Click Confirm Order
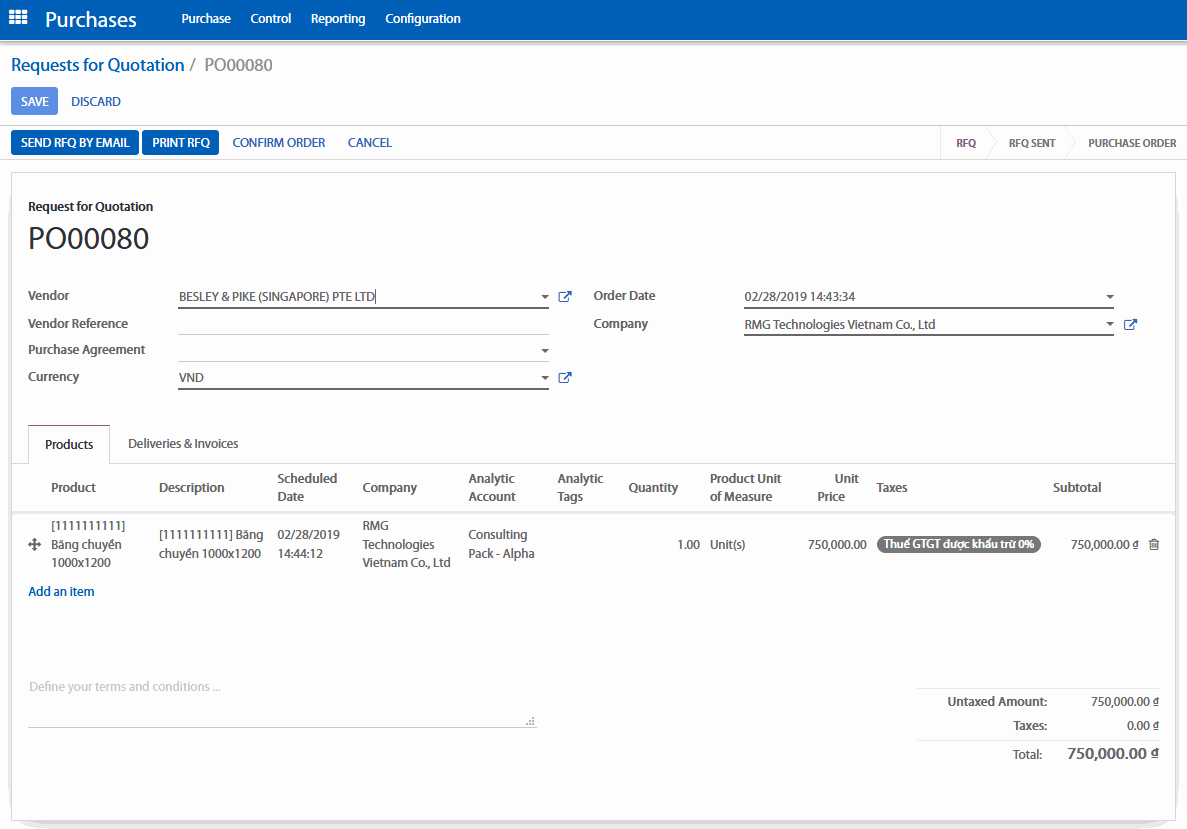 tap(278, 143)
